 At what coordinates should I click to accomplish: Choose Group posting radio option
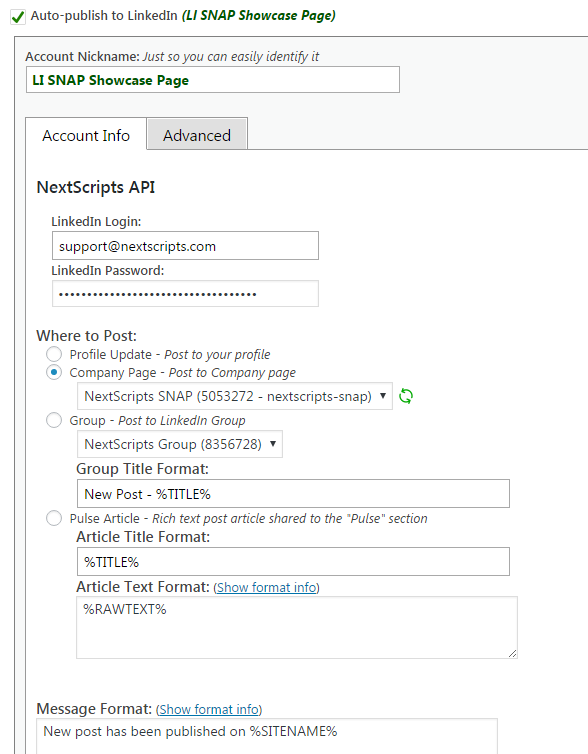pyautogui.click(x=54, y=420)
